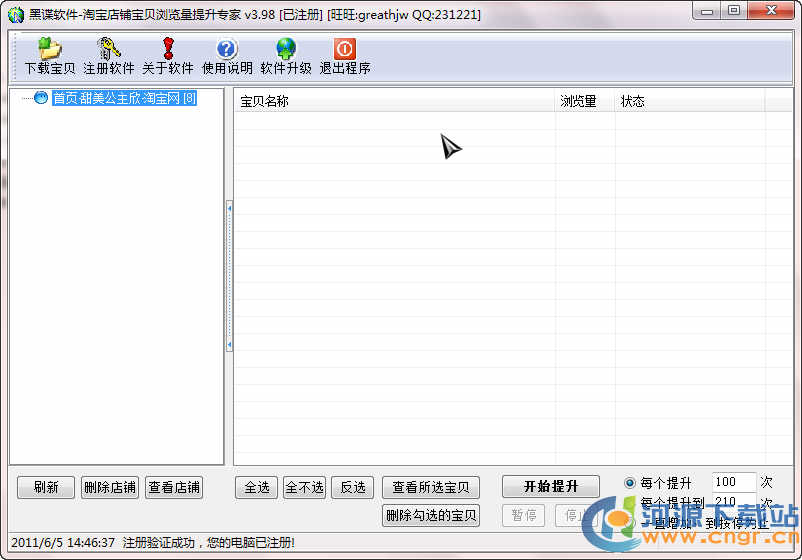
Task: Click 反选 invert selection button
Action: point(353,487)
